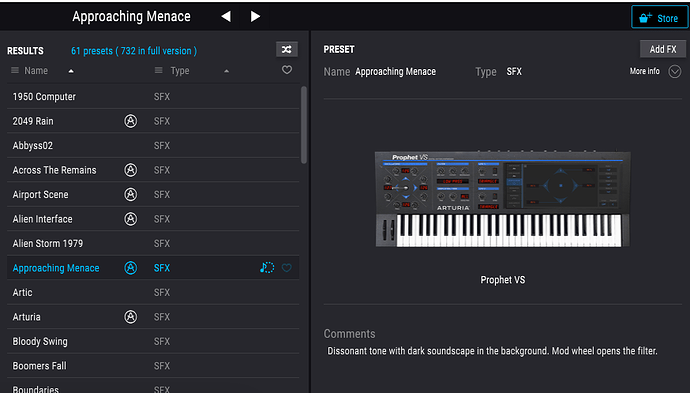
Task: Select the Alien Interface preset
Action: click(153, 219)
